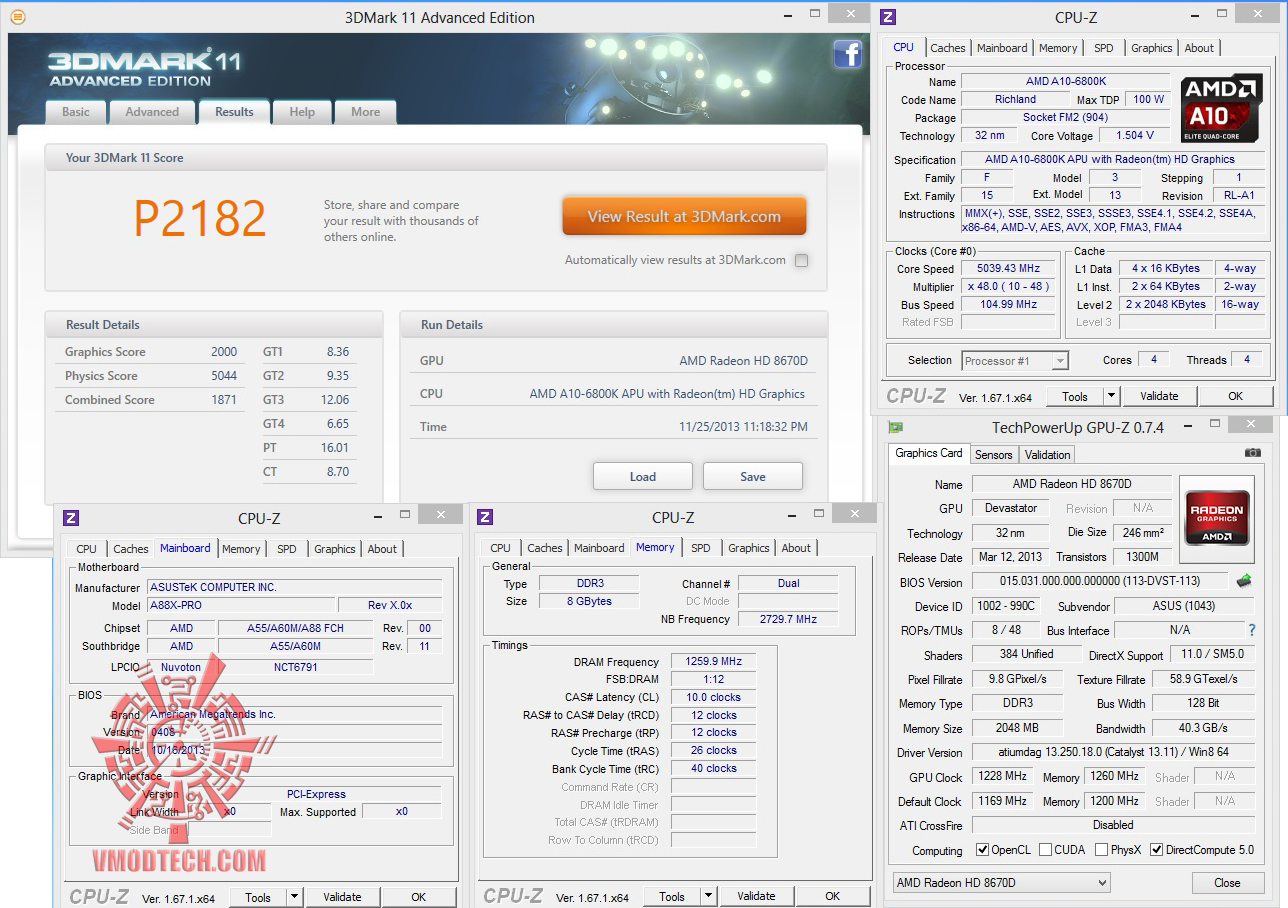The height and width of the screenshot is (908, 1288).
Task: Click the Tools button in the top-right CPU-Z window
Action: click(x=1075, y=396)
